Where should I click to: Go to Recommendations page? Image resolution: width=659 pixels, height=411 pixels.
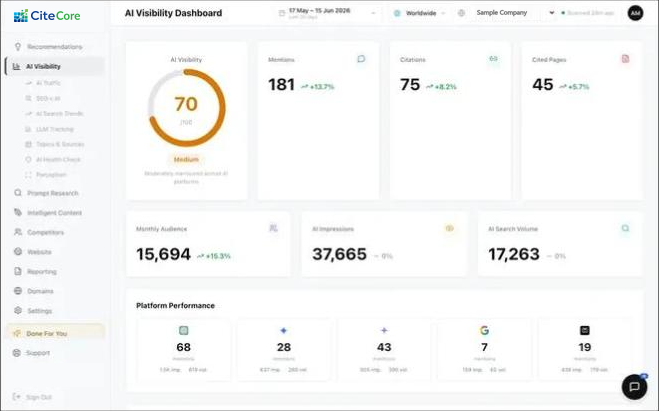[55, 47]
